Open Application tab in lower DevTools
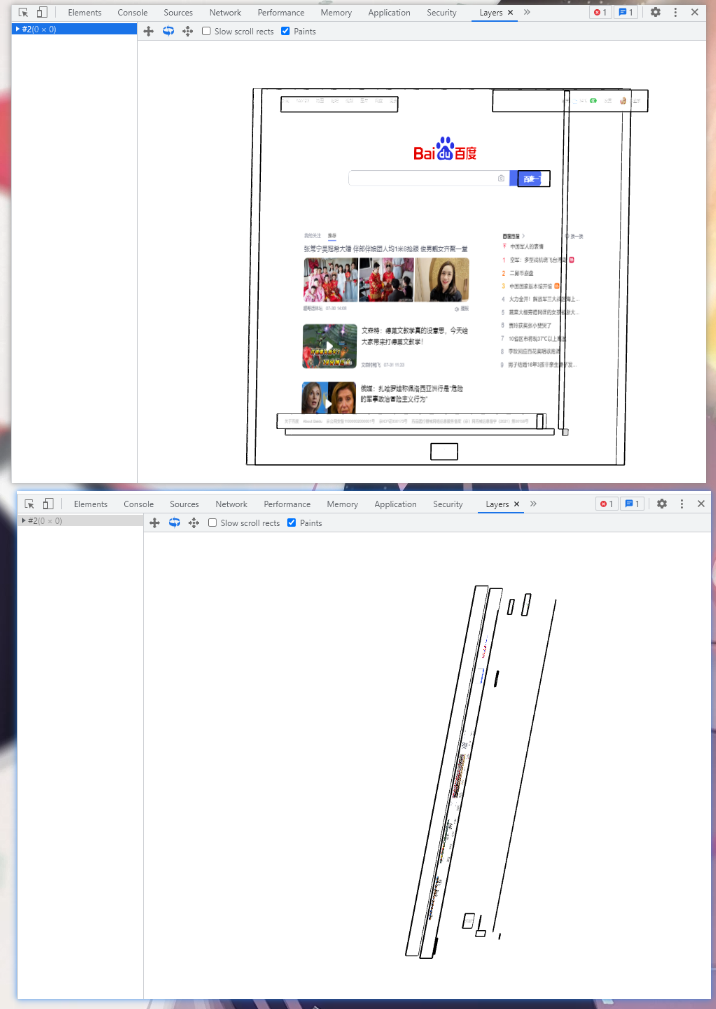The width and height of the screenshot is (716, 1009). (396, 504)
